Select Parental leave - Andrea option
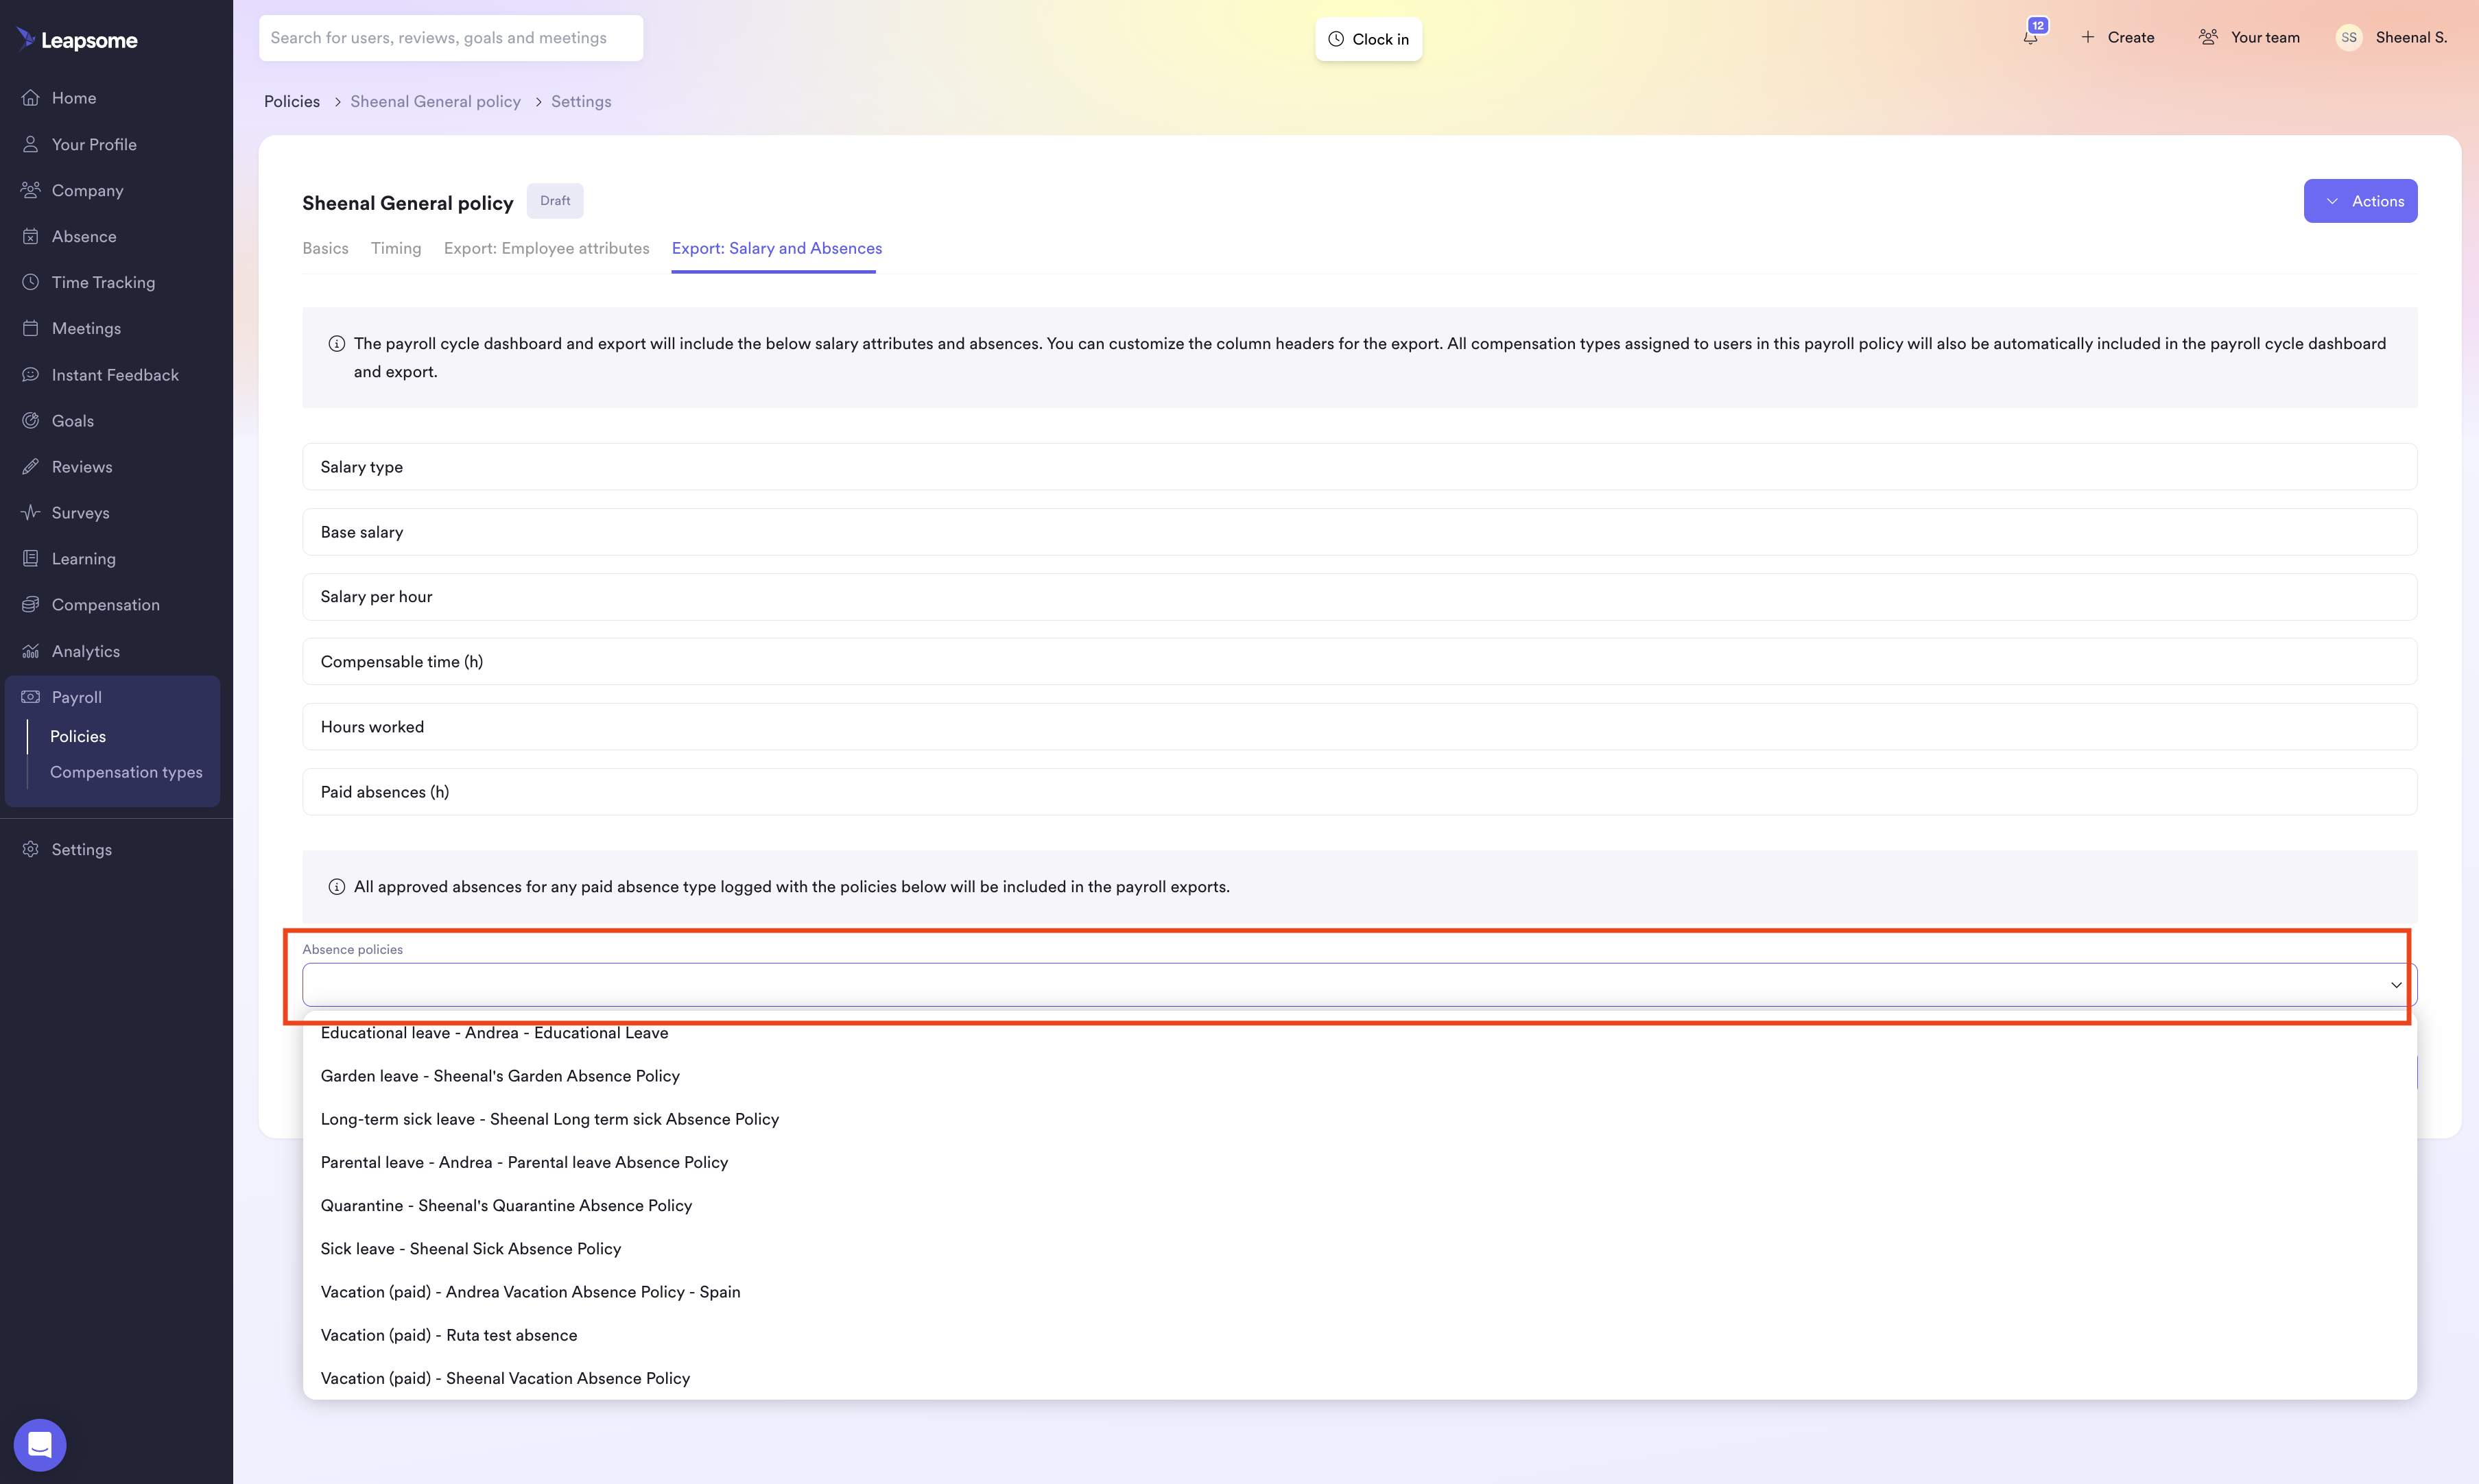 pyautogui.click(x=1360, y=1162)
